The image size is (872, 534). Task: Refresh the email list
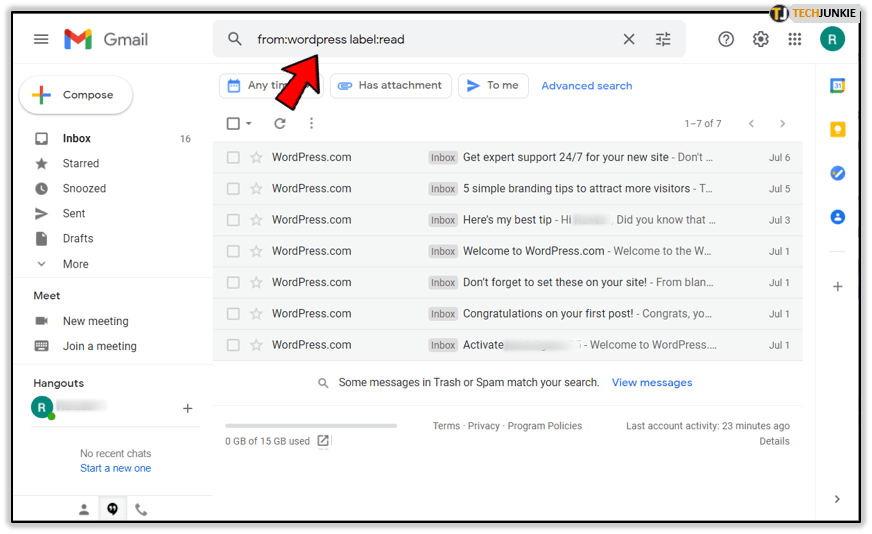pos(280,123)
